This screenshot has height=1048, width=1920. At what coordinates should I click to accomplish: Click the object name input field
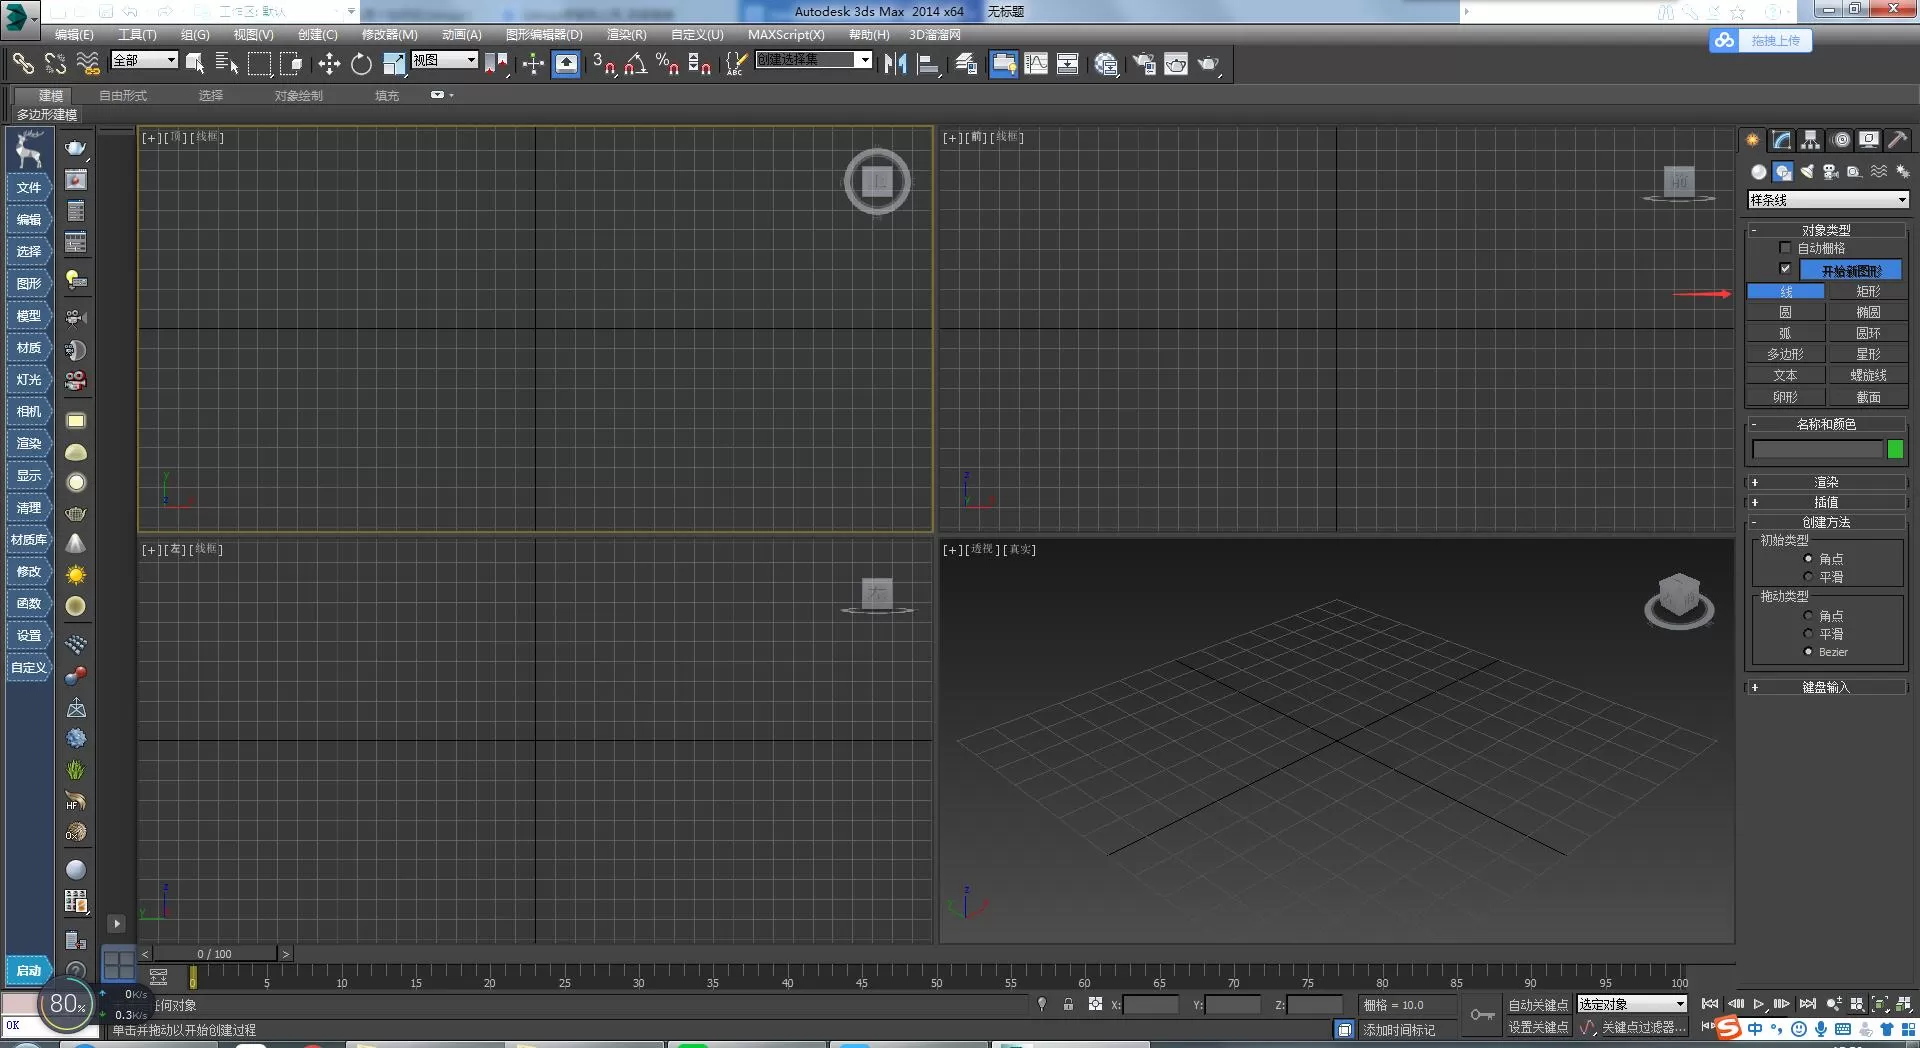coord(1818,450)
